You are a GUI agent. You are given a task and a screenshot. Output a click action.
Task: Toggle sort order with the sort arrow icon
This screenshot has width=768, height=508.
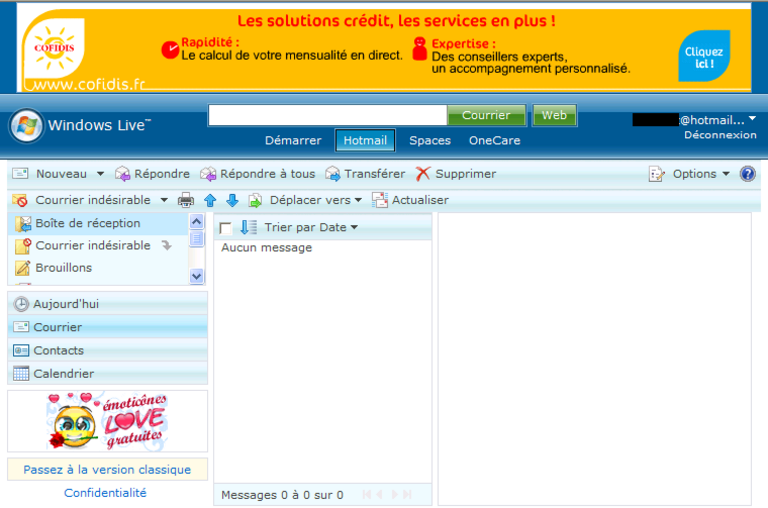click(248, 227)
